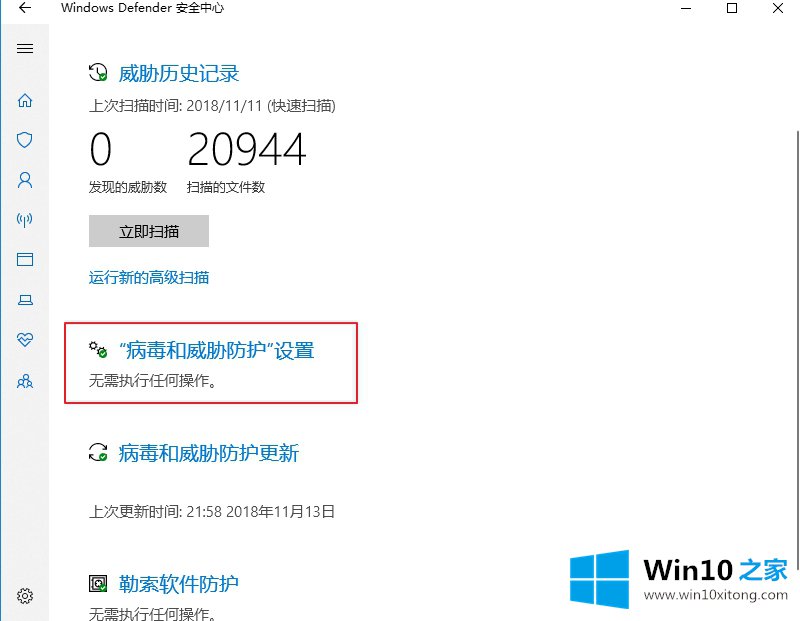Open virus protection shield icon
The height and width of the screenshot is (621, 800).
[x=24, y=140]
